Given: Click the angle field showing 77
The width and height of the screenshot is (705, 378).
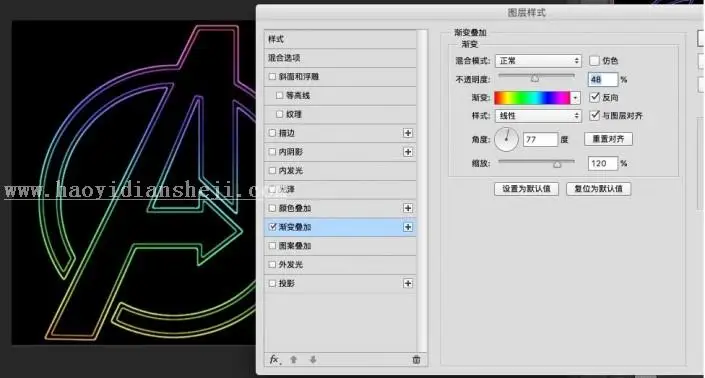Looking at the screenshot, I should (x=540, y=140).
